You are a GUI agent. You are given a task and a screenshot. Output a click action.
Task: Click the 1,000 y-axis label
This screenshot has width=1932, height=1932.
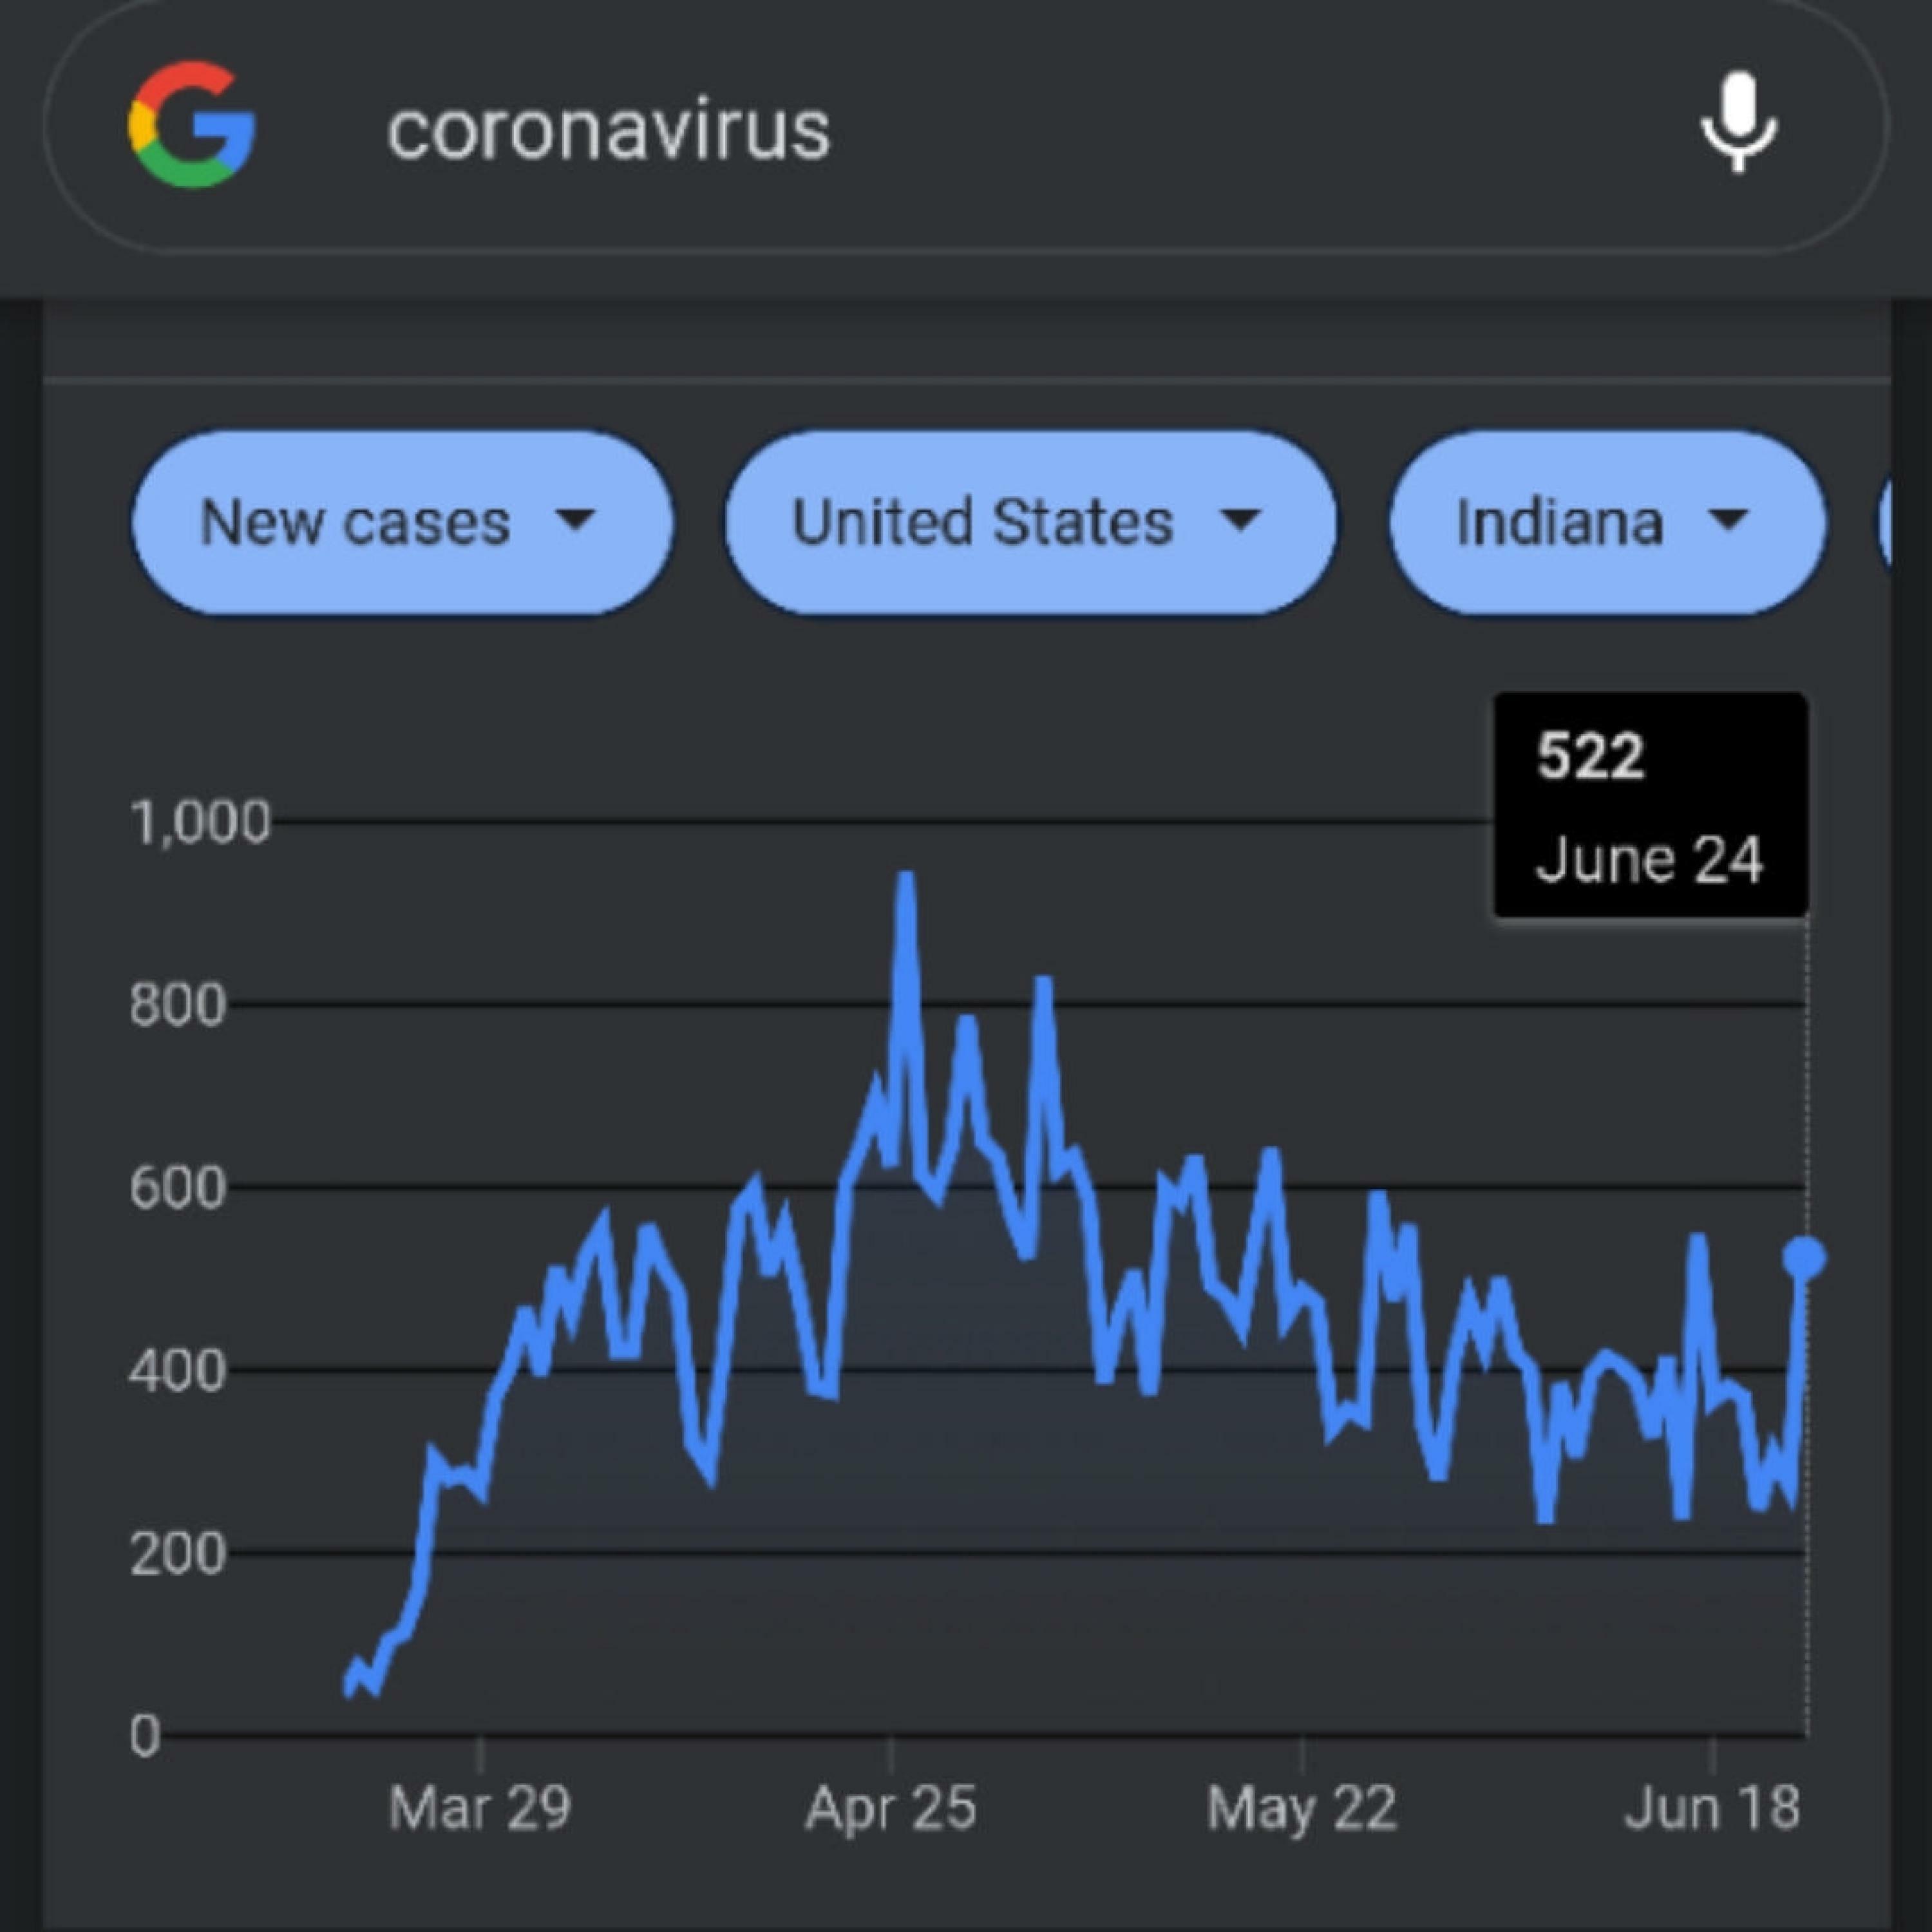pyautogui.click(x=200, y=823)
